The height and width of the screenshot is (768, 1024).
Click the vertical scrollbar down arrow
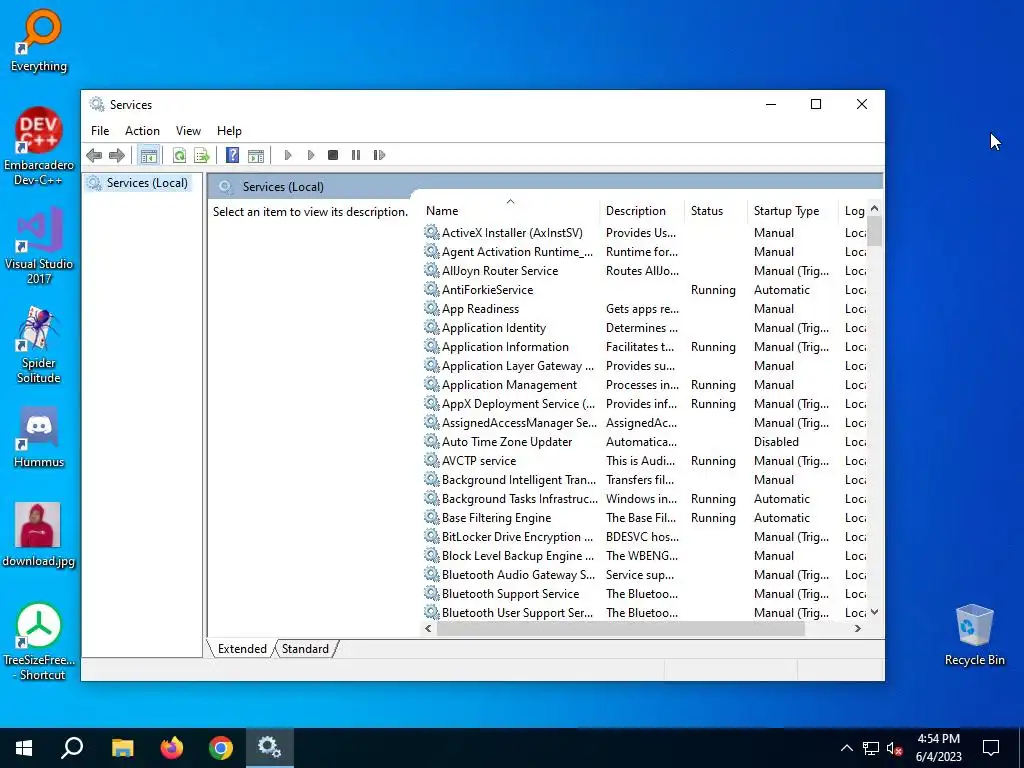point(874,613)
